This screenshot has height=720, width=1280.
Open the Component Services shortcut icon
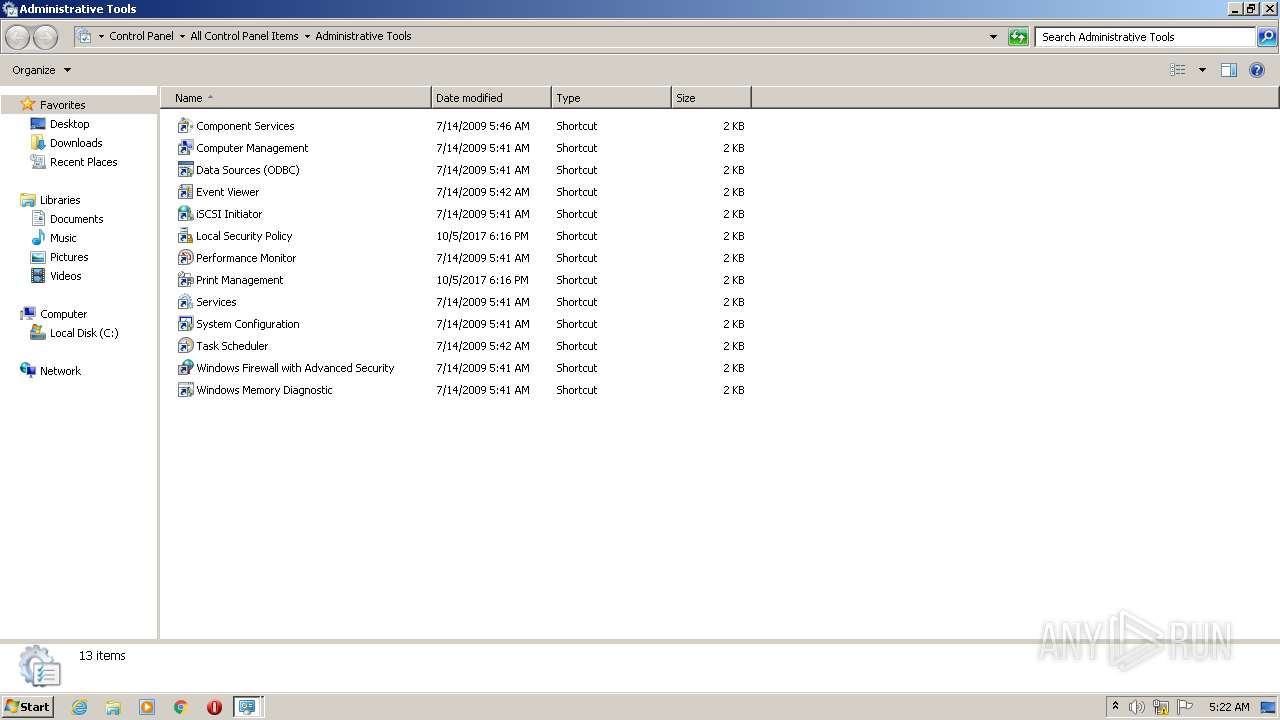(x=185, y=126)
